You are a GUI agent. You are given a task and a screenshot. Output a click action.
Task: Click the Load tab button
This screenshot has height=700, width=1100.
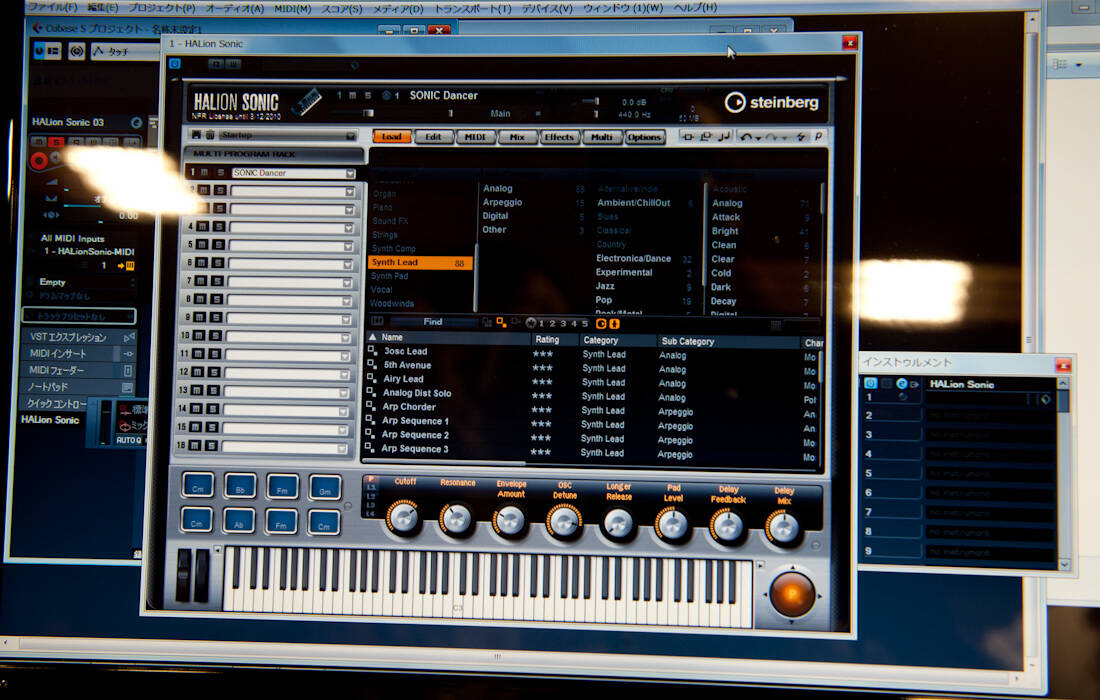coord(391,137)
